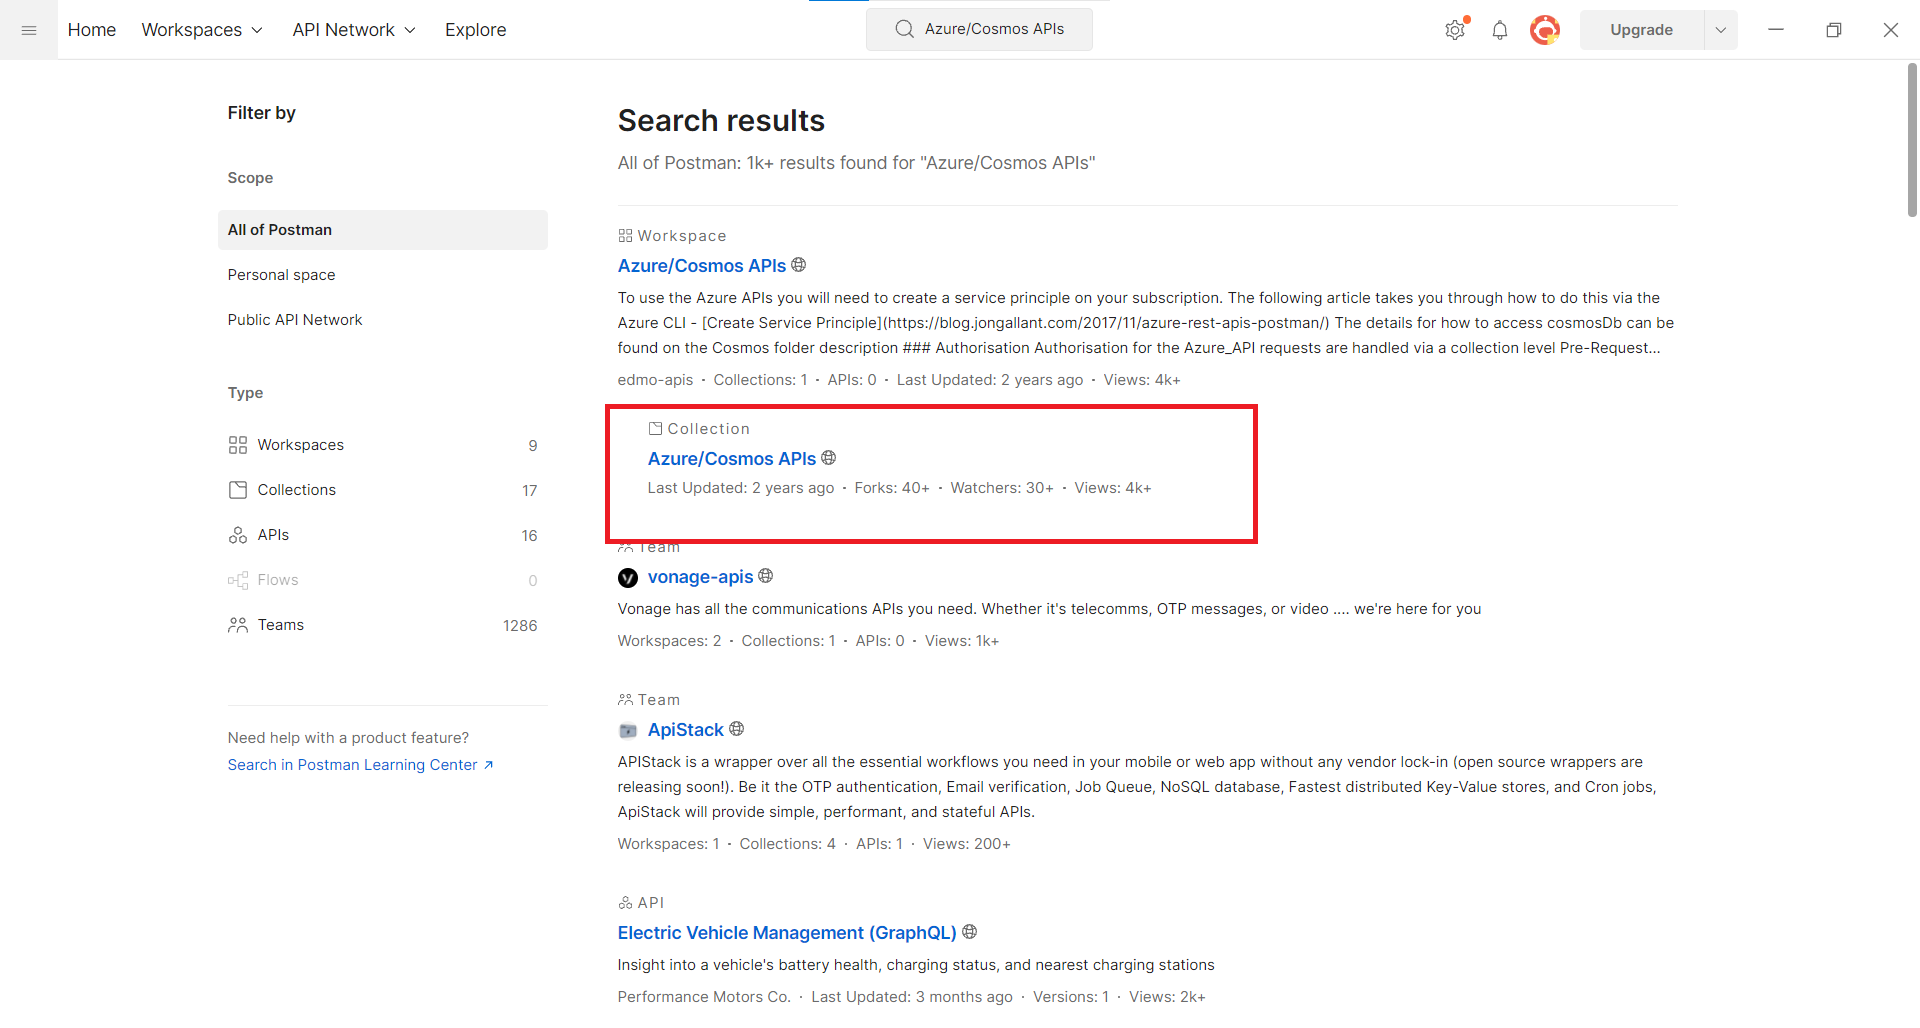Open the Azure/Cosmos APIs collection result
Screen dimensions: 1920x1028
[732, 459]
